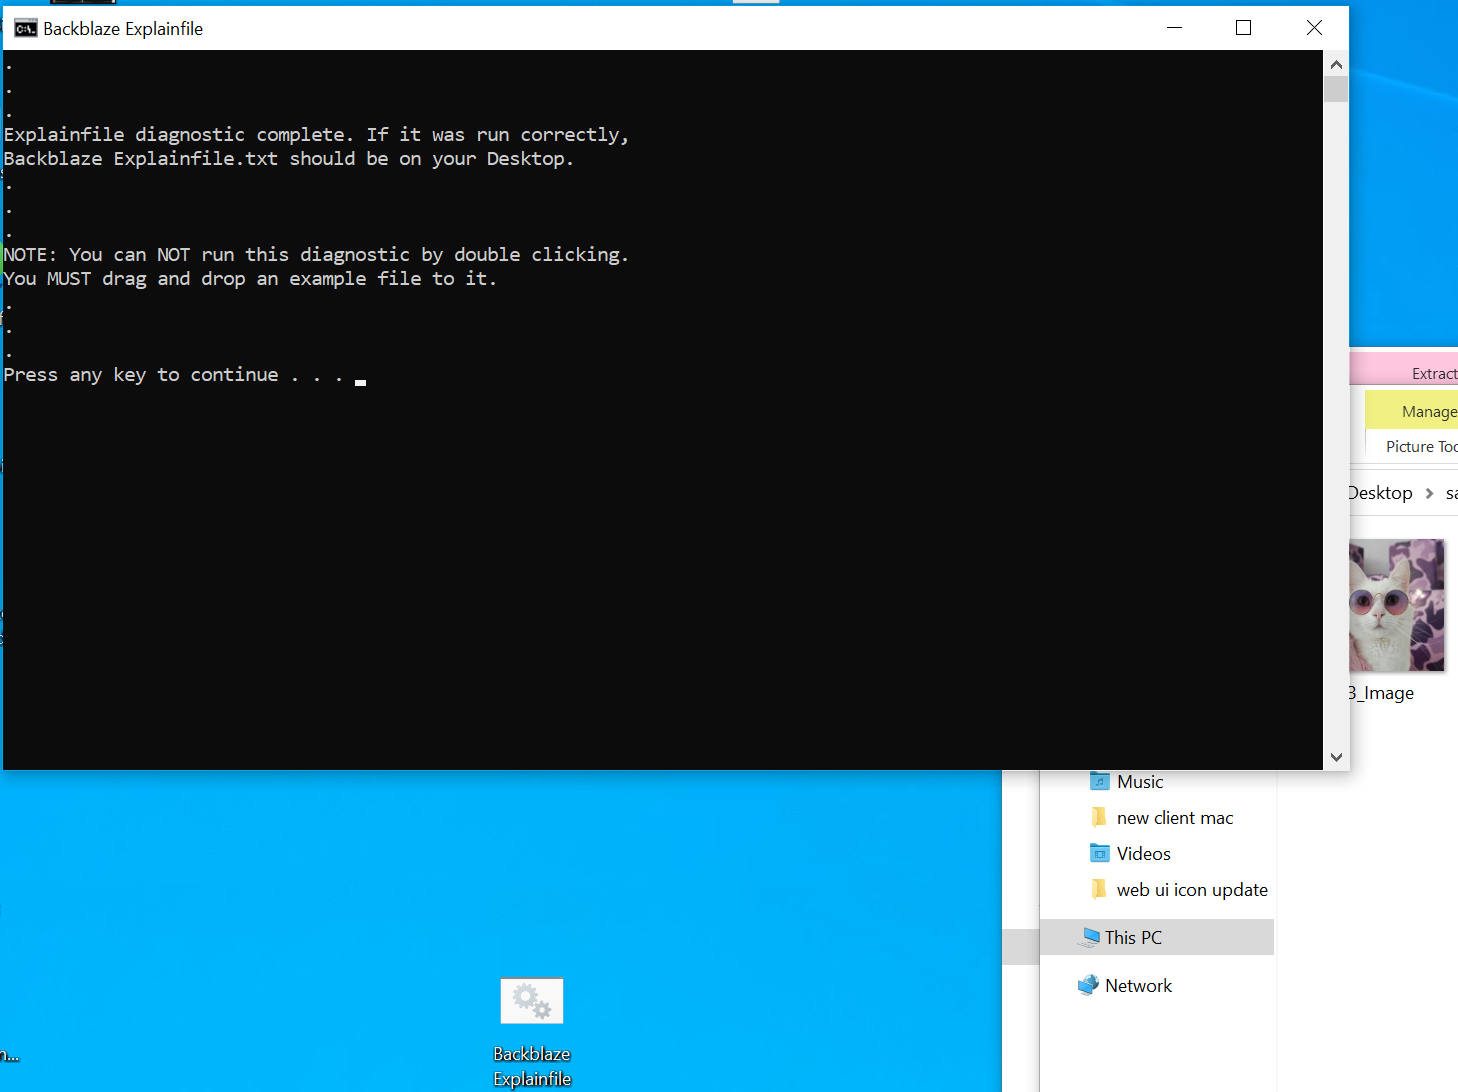This screenshot has height=1092, width=1458.
Task: Select Network in navigation pane
Action: tap(1138, 986)
